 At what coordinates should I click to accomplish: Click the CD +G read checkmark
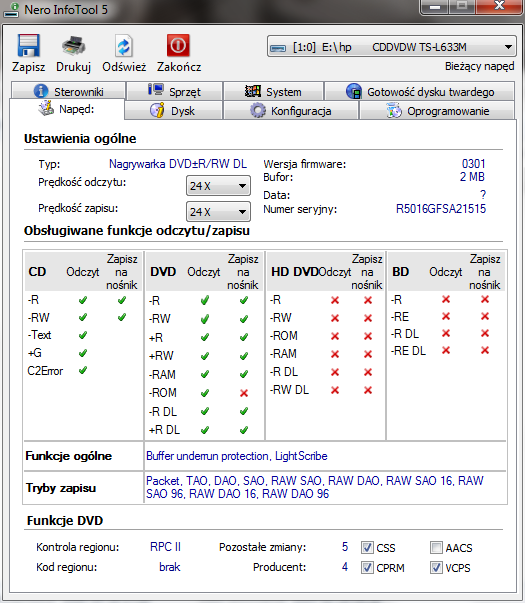tap(83, 353)
